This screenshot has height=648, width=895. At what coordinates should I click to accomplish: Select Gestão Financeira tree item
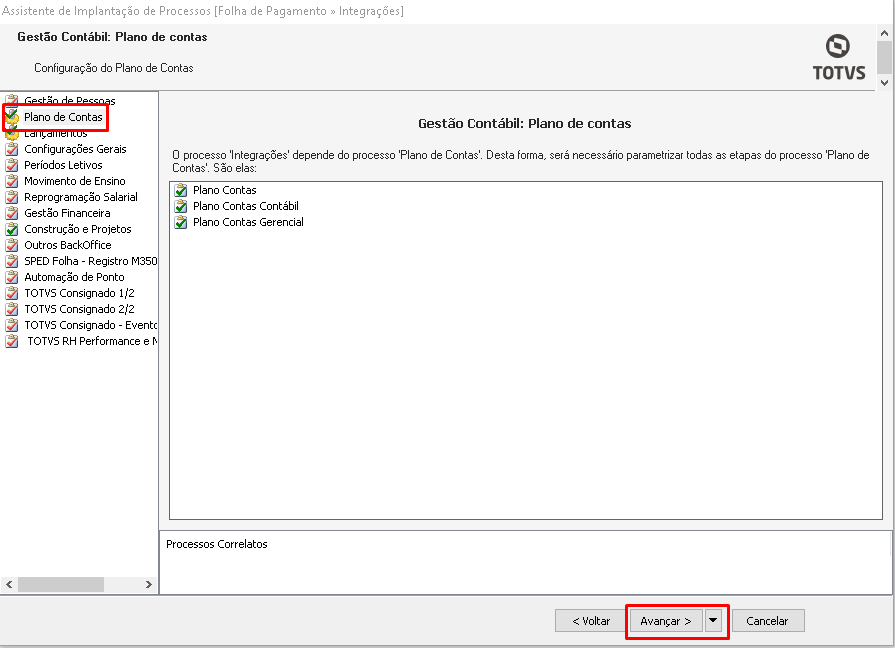pyautogui.click(x=67, y=213)
